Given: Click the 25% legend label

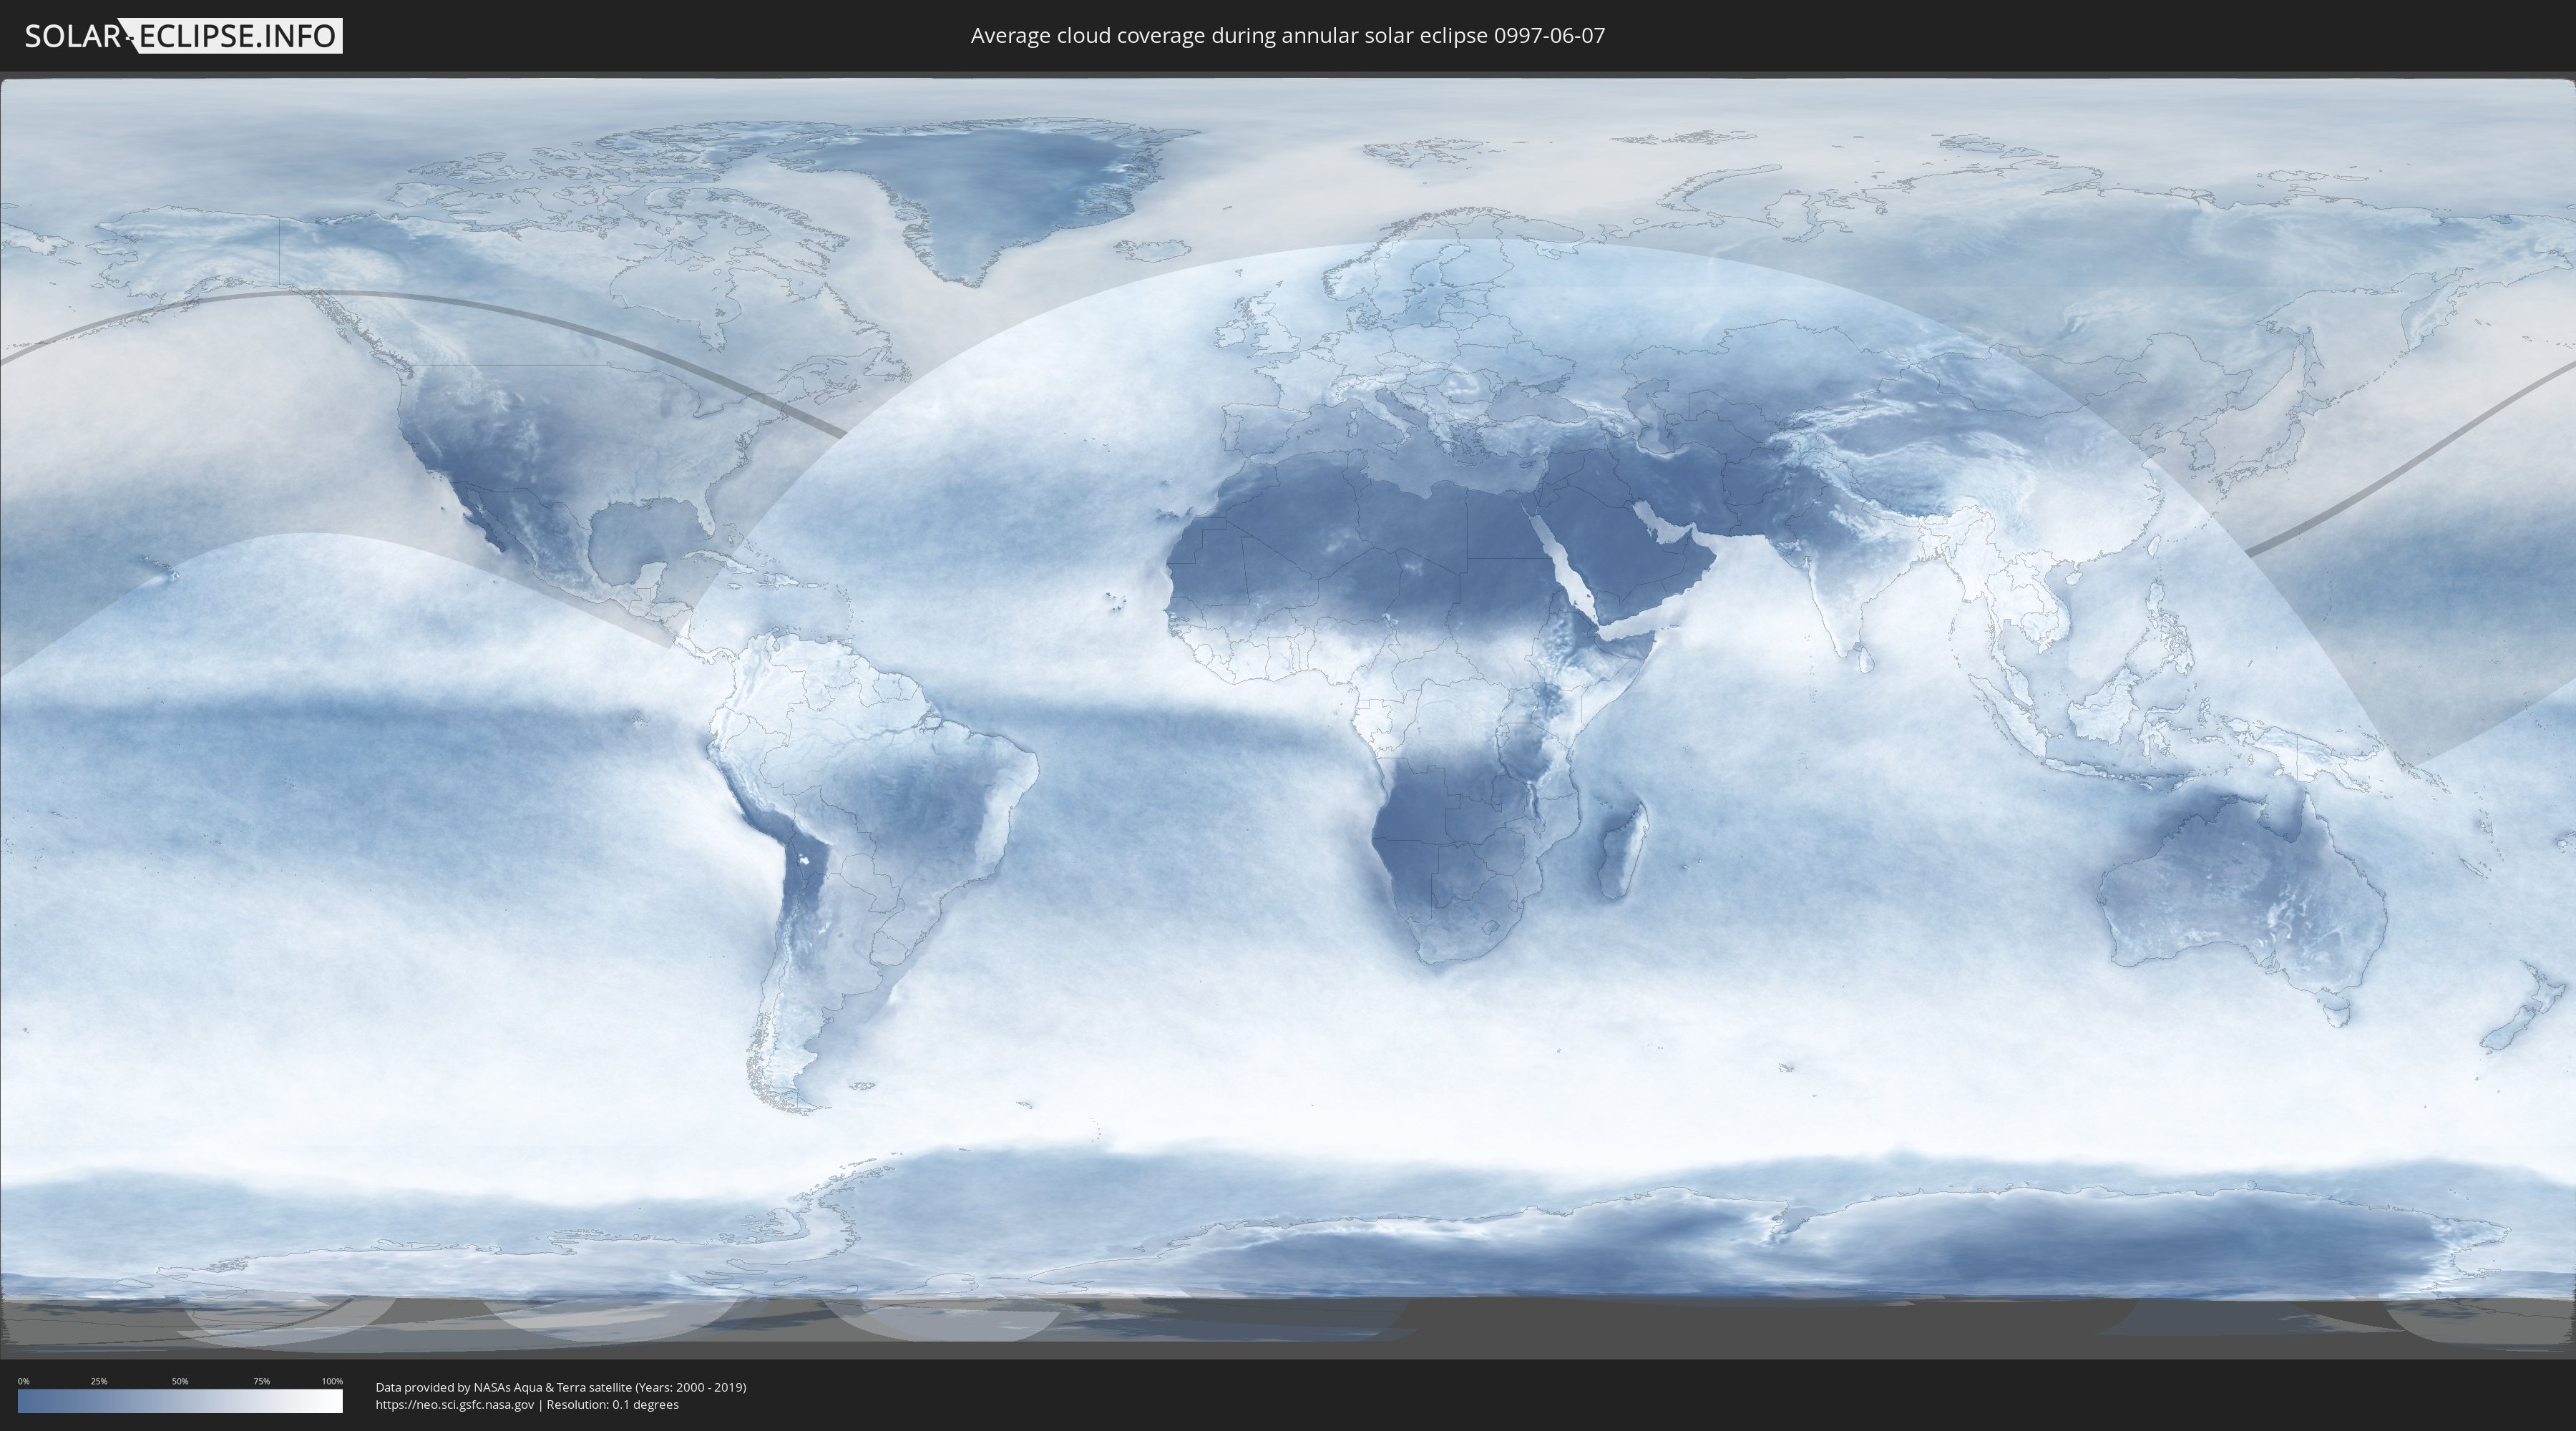Looking at the screenshot, I should click(x=99, y=1381).
